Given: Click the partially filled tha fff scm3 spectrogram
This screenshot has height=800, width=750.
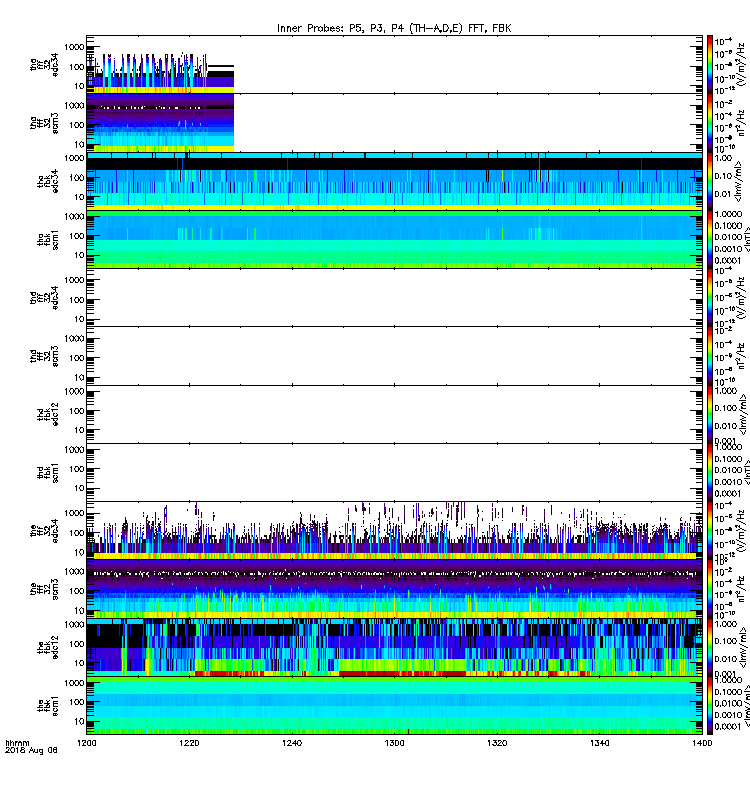Looking at the screenshot, I should (160, 122).
